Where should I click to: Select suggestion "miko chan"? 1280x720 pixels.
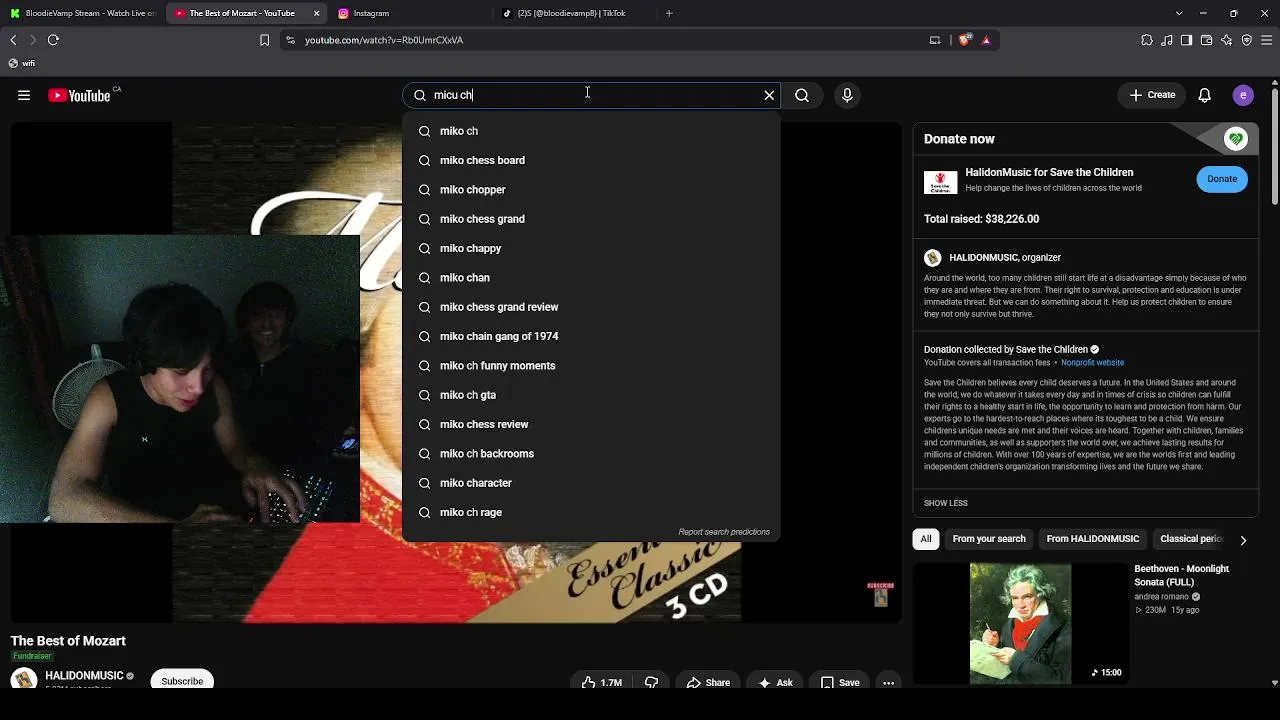tap(591, 278)
